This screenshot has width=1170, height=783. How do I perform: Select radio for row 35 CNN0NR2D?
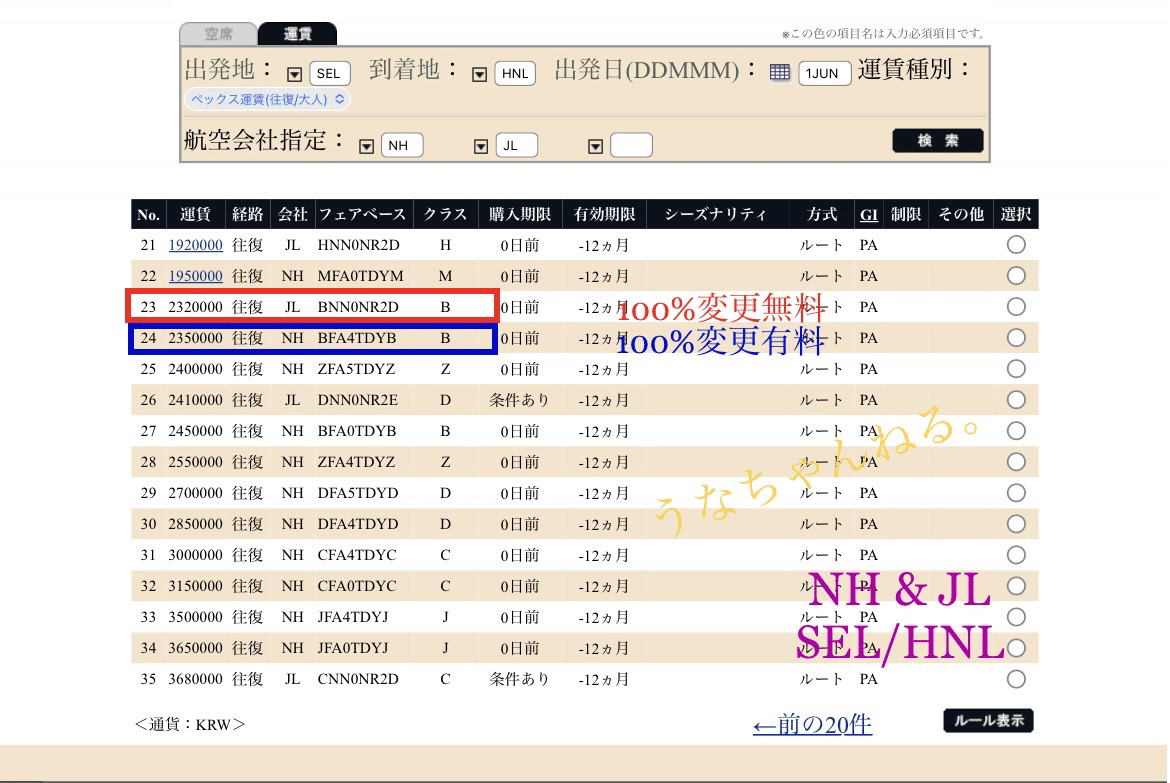(x=1016, y=679)
